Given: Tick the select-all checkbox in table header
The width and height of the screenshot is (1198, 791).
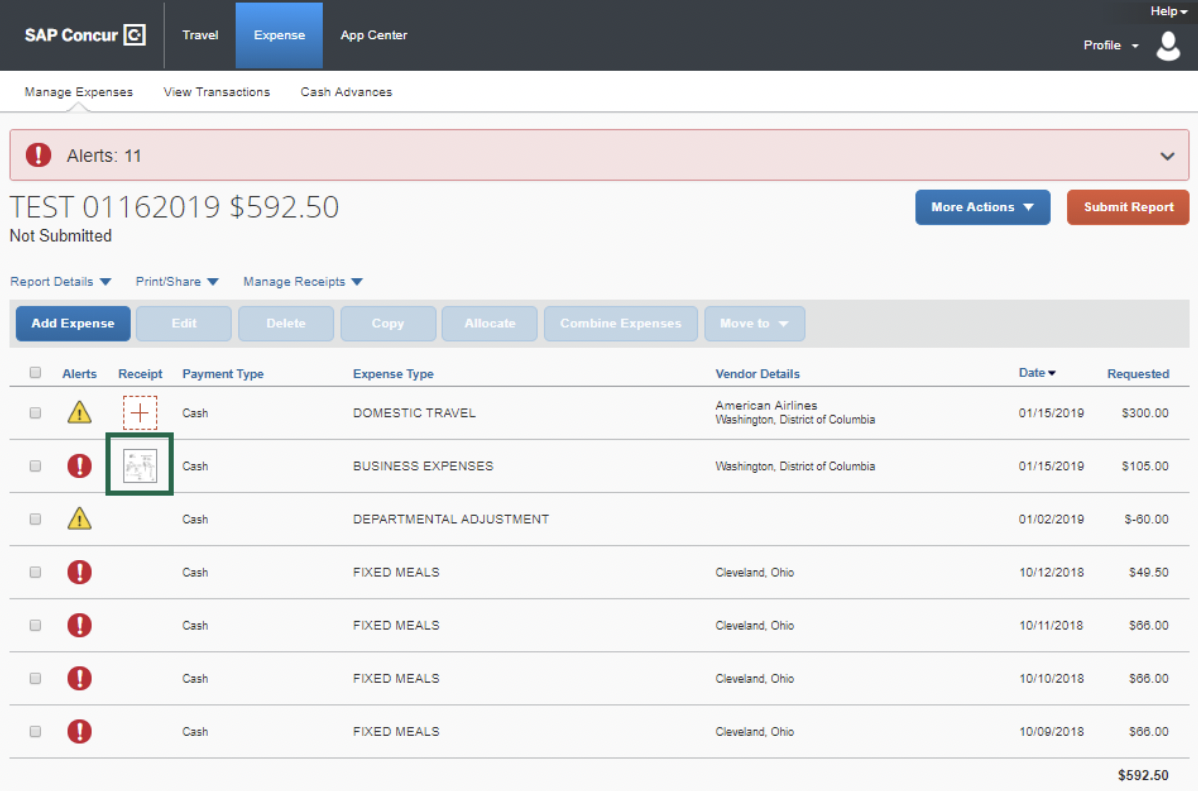Looking at the screenshot, I should coord(36,373).
